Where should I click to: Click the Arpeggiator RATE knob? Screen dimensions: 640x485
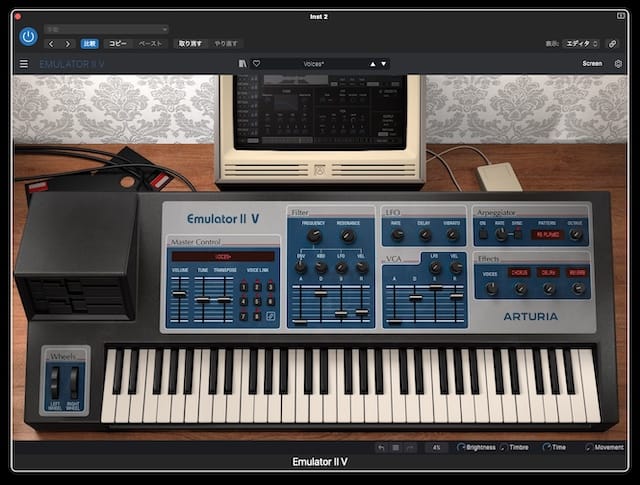point(501,234)
